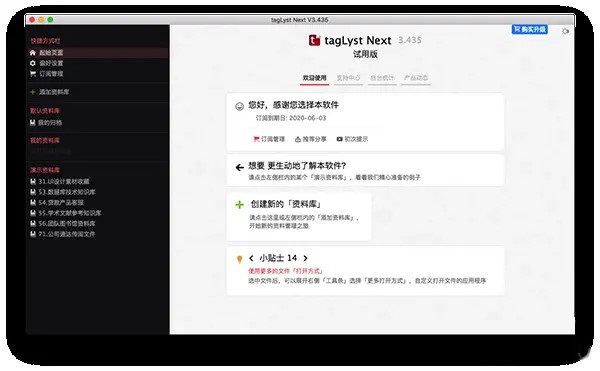Open demo library 71.公司通达传阅文件
Image resolution: width=600 pixels, height=371 pixels.
[x=63, y=234]
